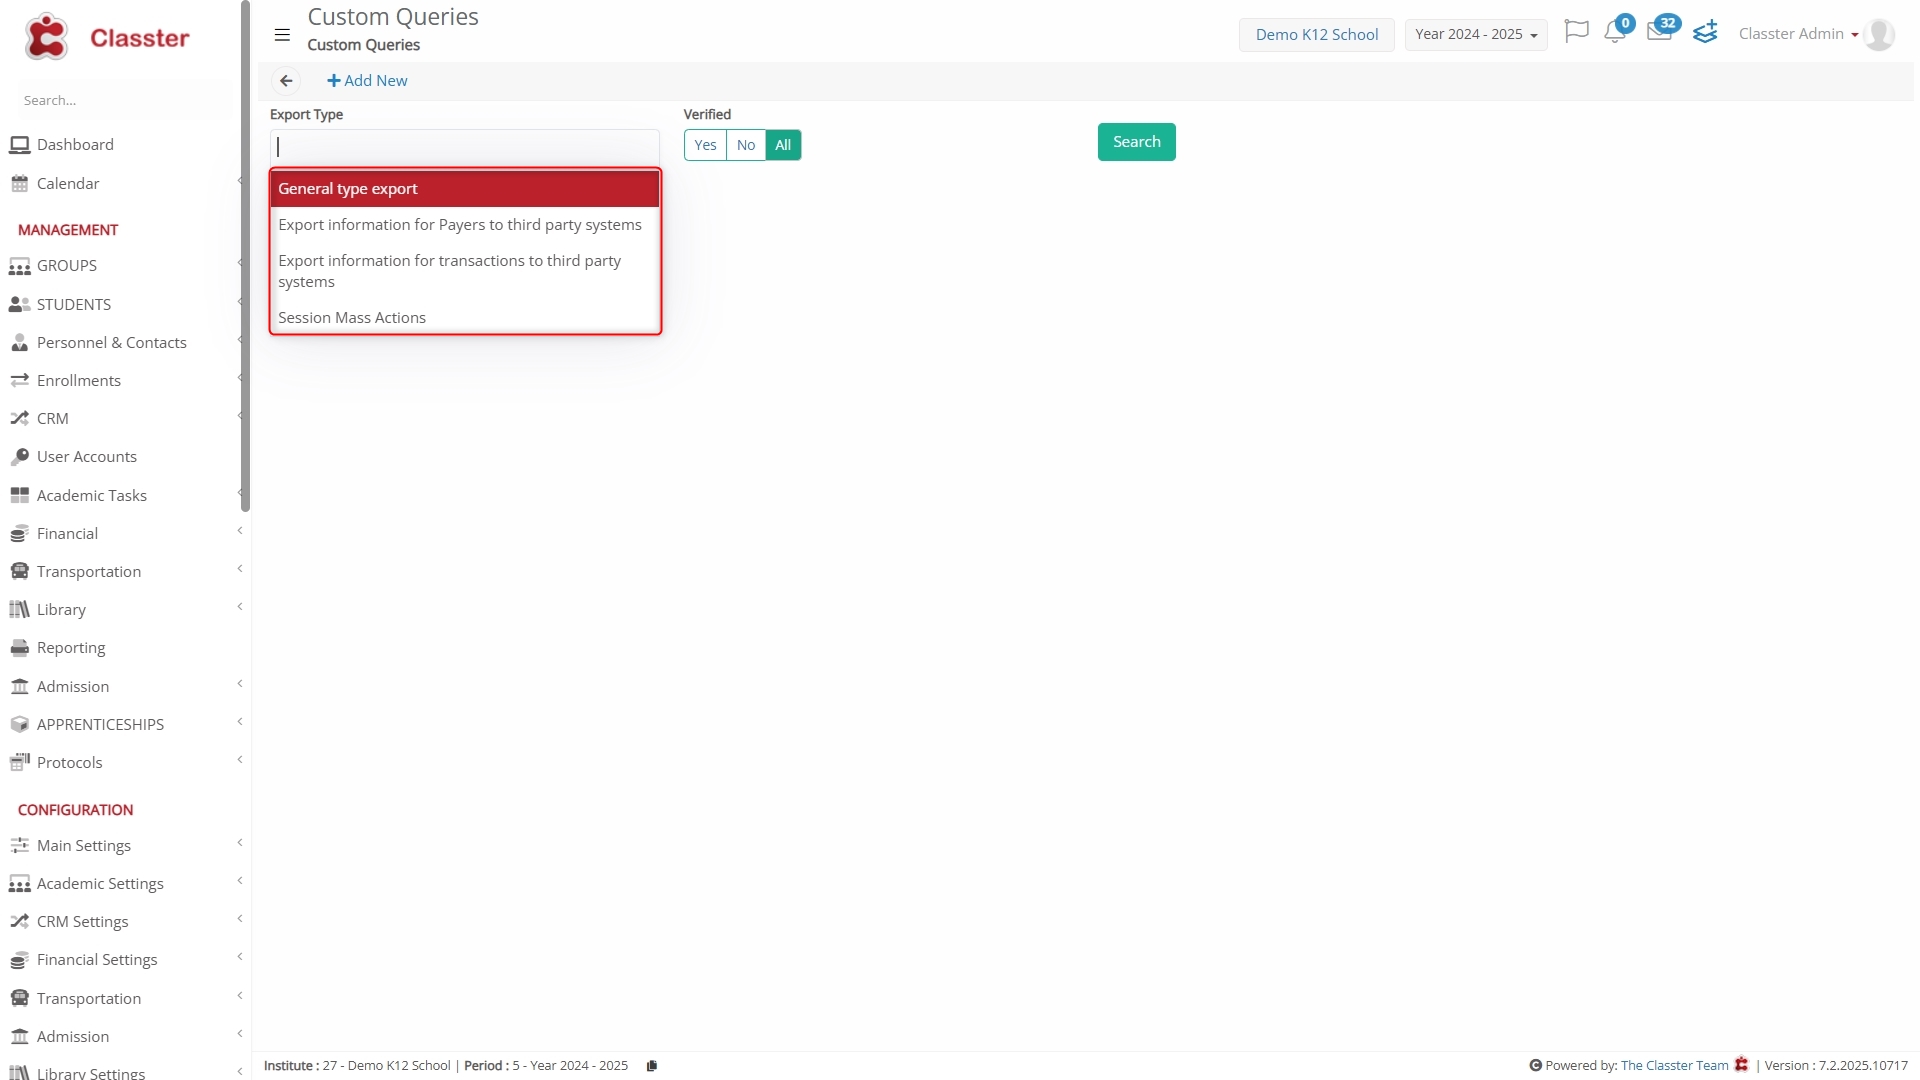
Task: Set Verified filter to Yes
Action: pos(705,145)
